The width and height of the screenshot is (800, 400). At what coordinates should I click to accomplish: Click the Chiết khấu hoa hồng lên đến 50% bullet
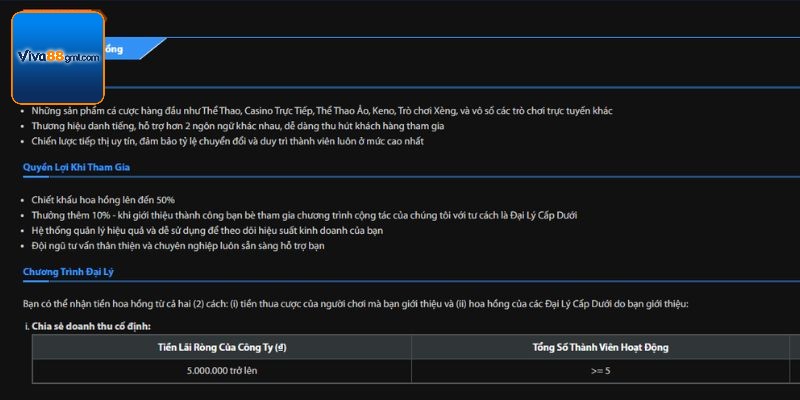[103, 200]
